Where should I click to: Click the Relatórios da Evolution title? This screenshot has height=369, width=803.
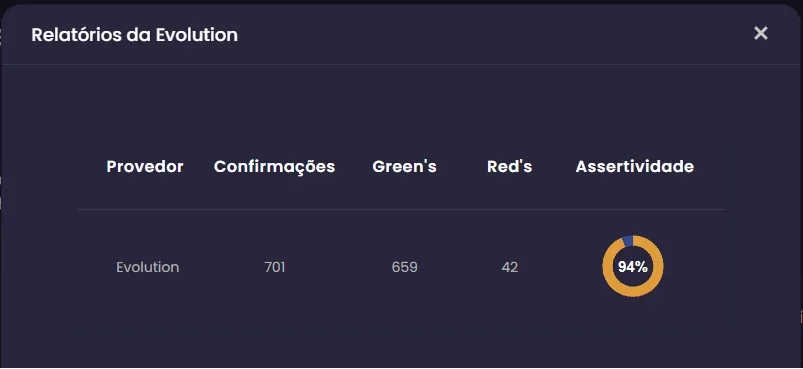click(x=135, y=35)
